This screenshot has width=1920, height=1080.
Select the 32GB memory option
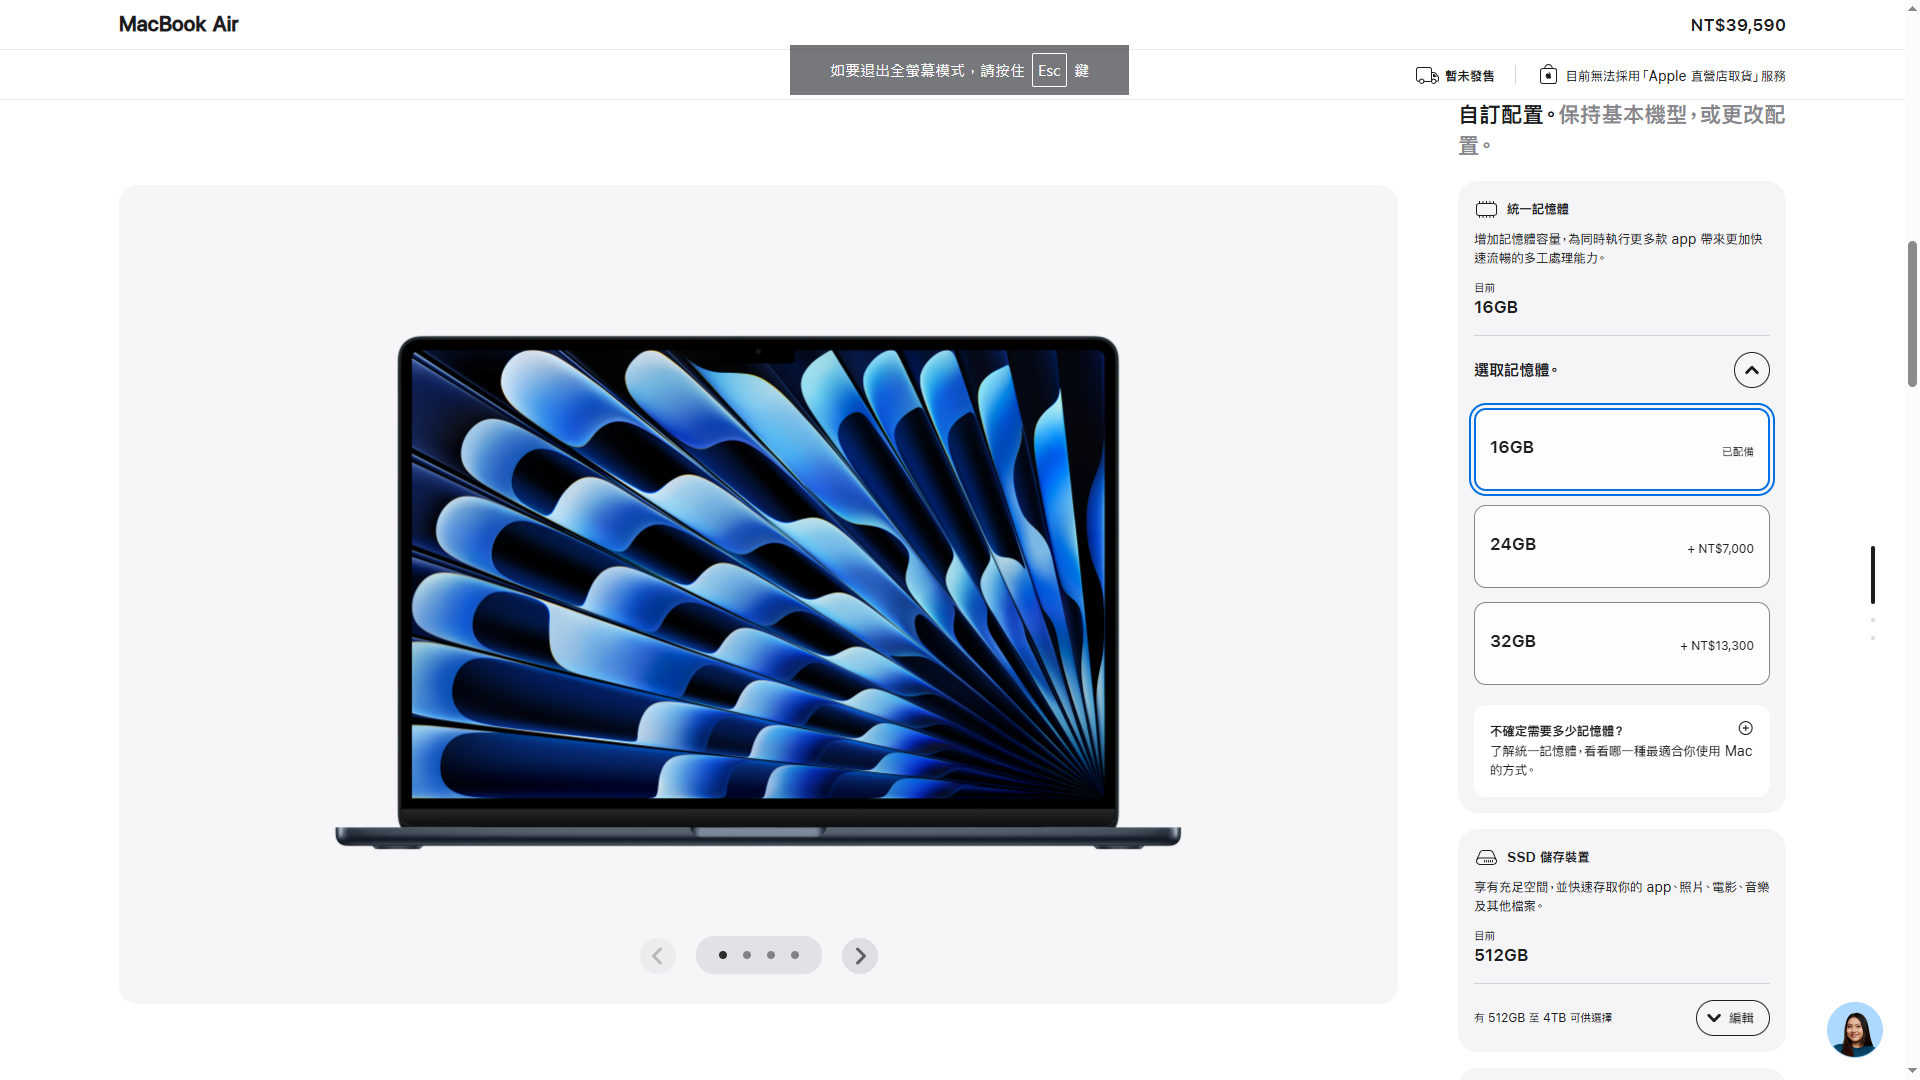(1621, 643)
